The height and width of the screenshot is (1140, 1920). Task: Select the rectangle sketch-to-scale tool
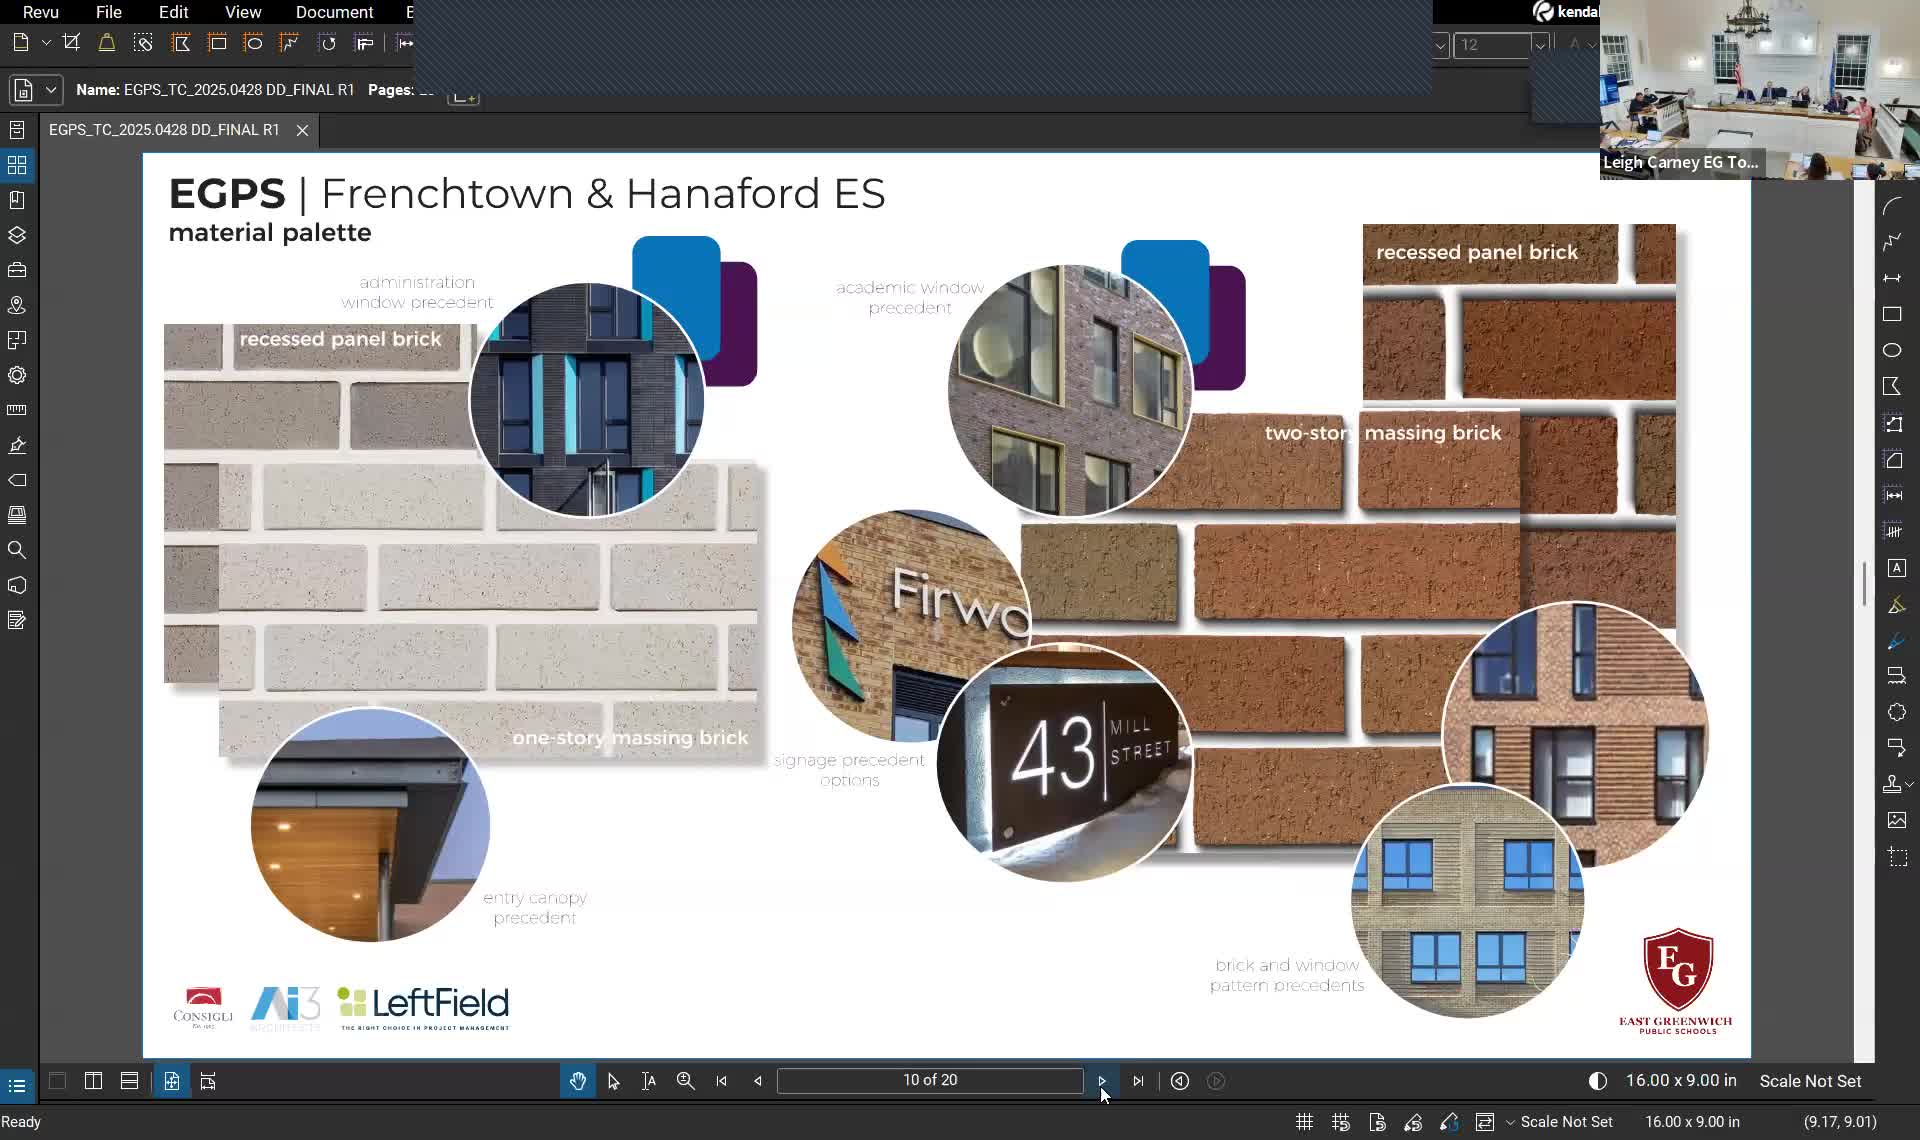pyautogui.click(x=217, y=43)
